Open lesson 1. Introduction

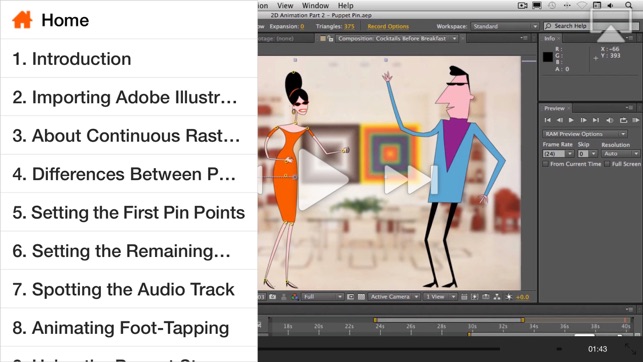tap(129, 59)
